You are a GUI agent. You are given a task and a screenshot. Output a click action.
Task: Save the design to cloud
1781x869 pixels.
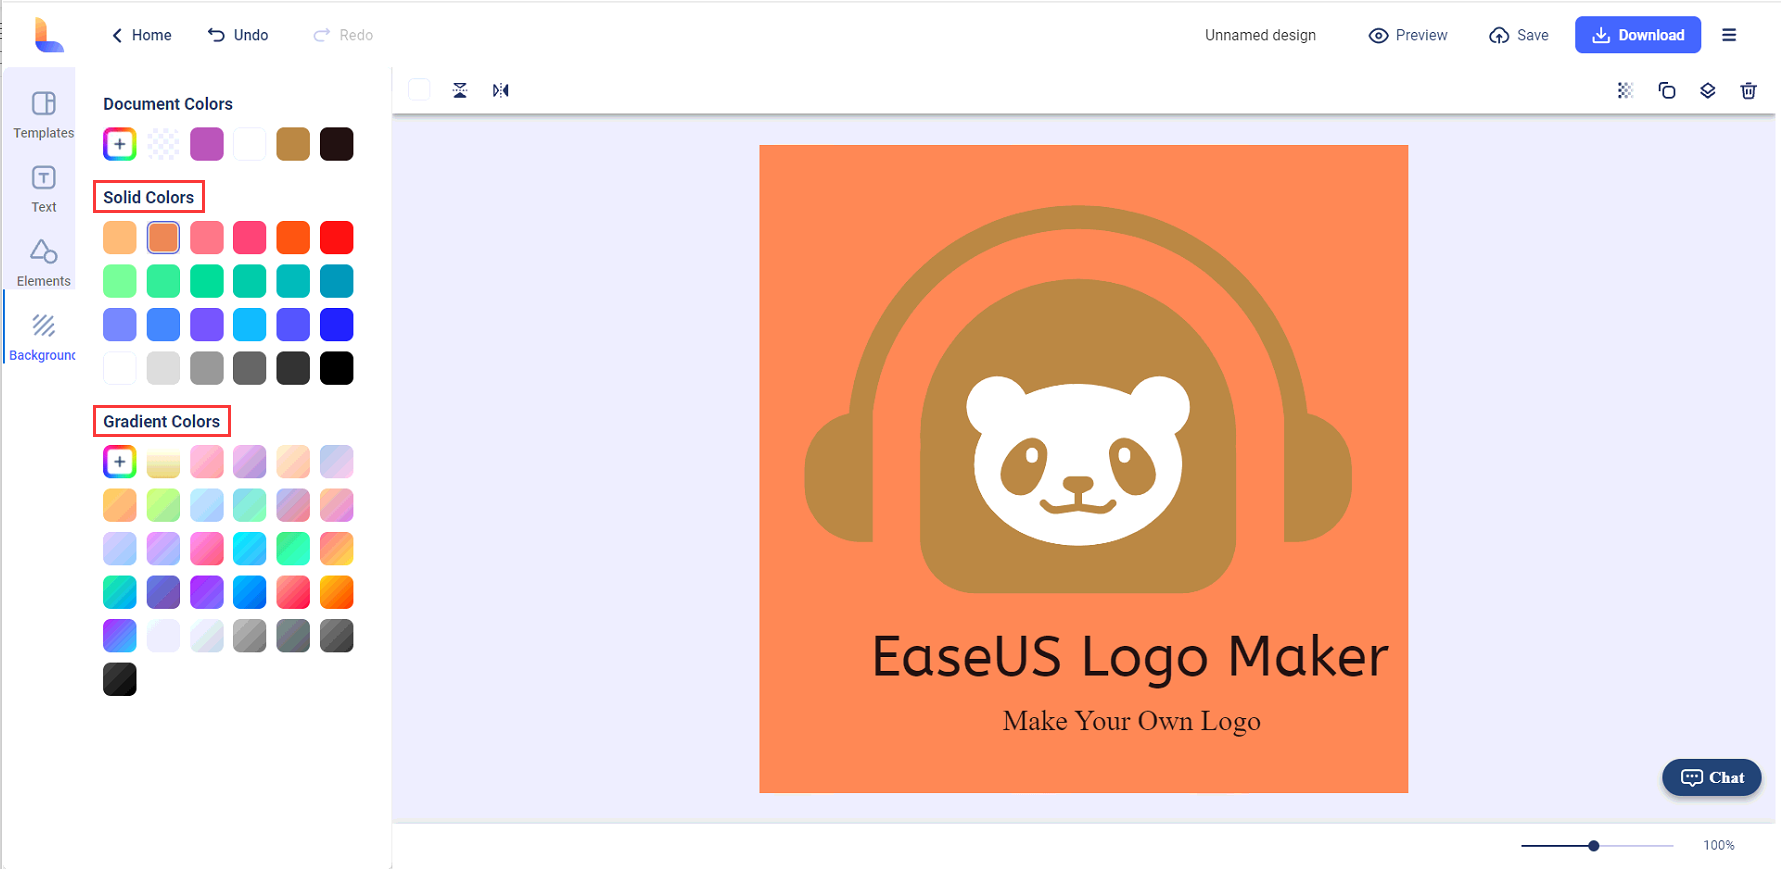coord(1518,35)
